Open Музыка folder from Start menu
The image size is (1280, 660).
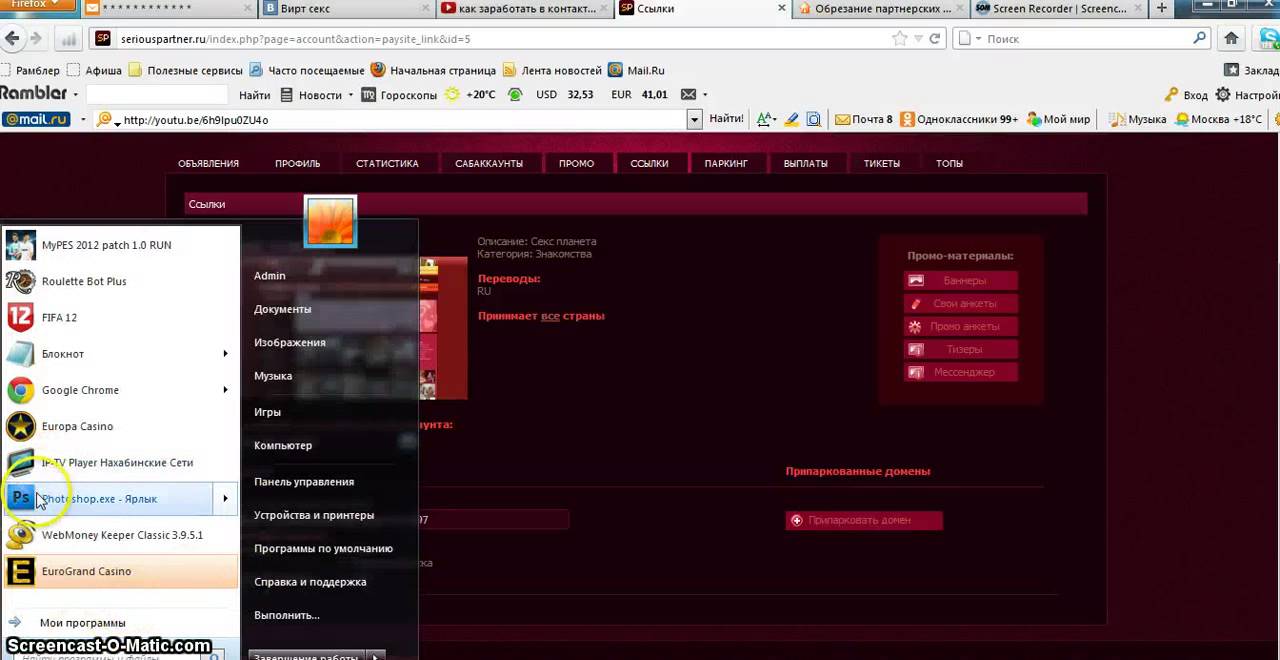click(x=273, y=376)
